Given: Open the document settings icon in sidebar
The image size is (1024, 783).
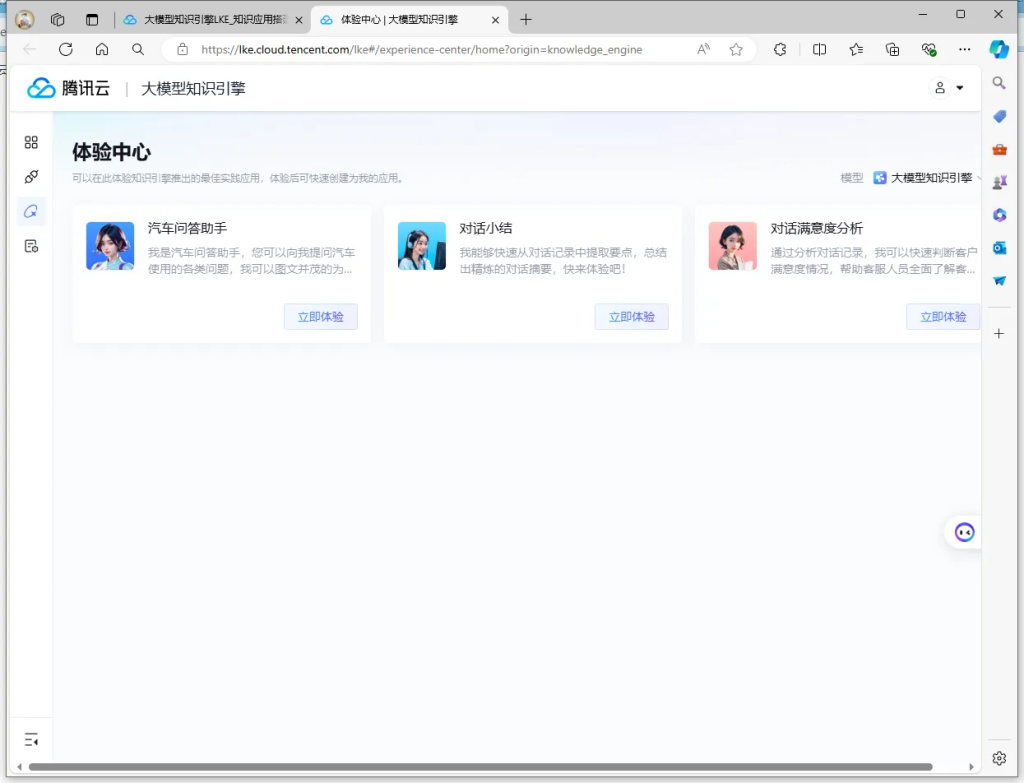Looking at the screenshot, I should click(x=31, y=246).
